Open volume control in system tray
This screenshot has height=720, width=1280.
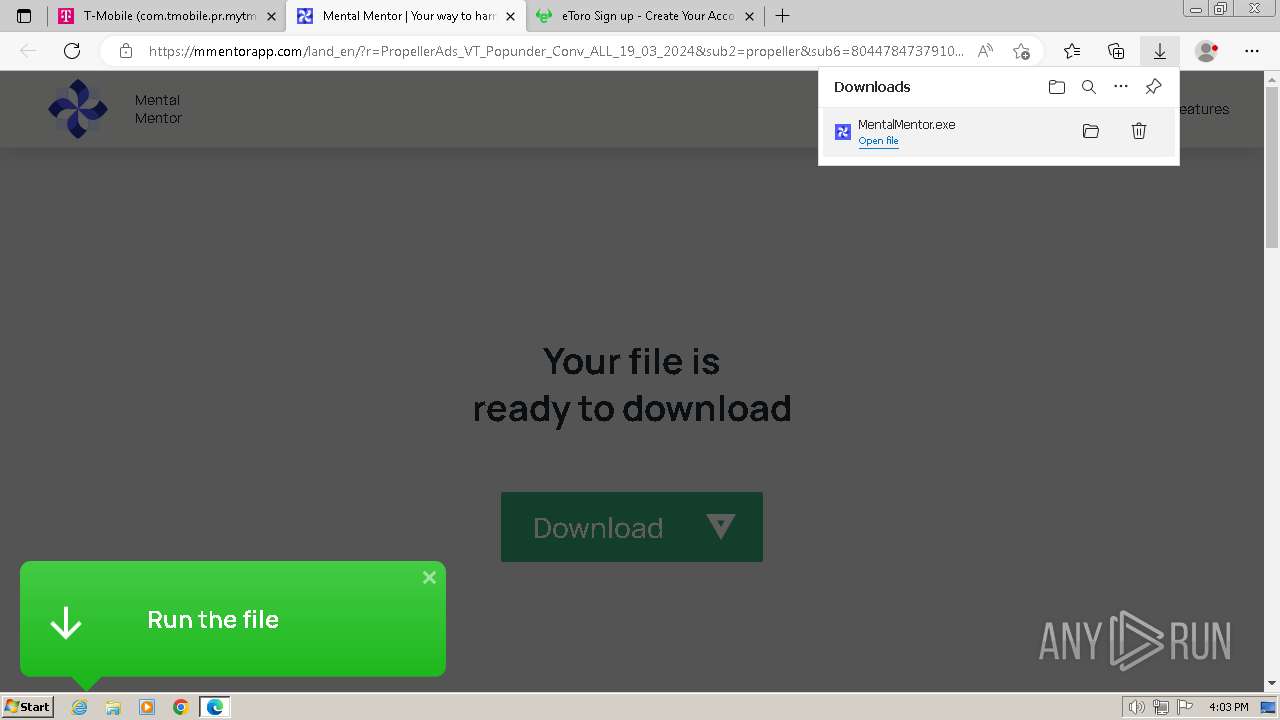pyautogui.click(x=1138, y=707)
